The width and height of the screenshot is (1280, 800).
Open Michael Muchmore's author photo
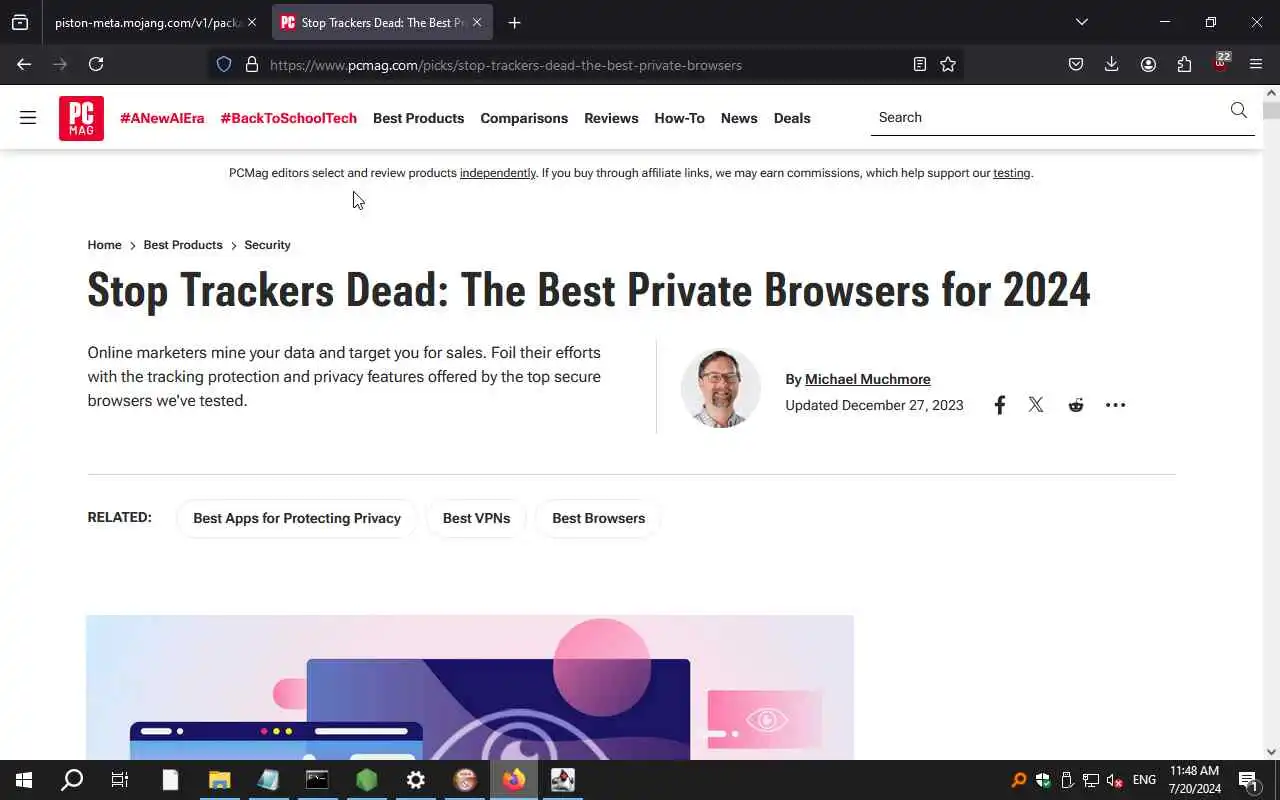(x=720, y=388)
